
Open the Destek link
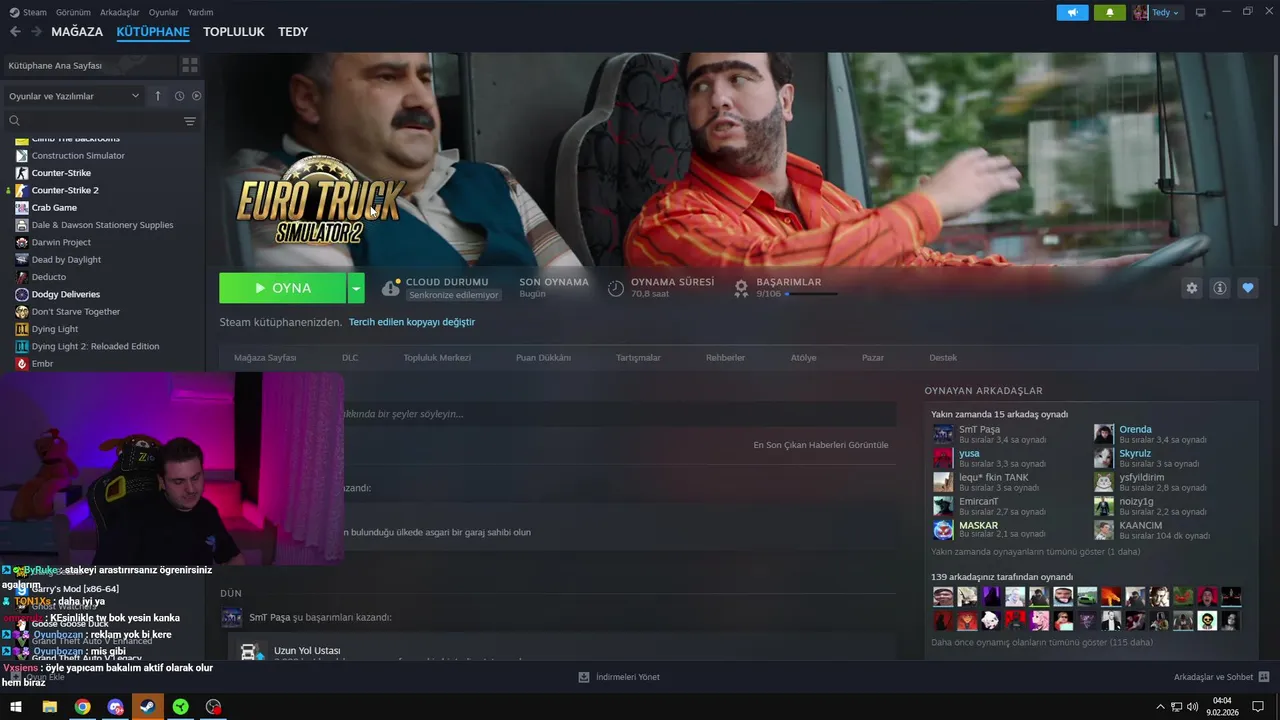[x=943, y=358]
